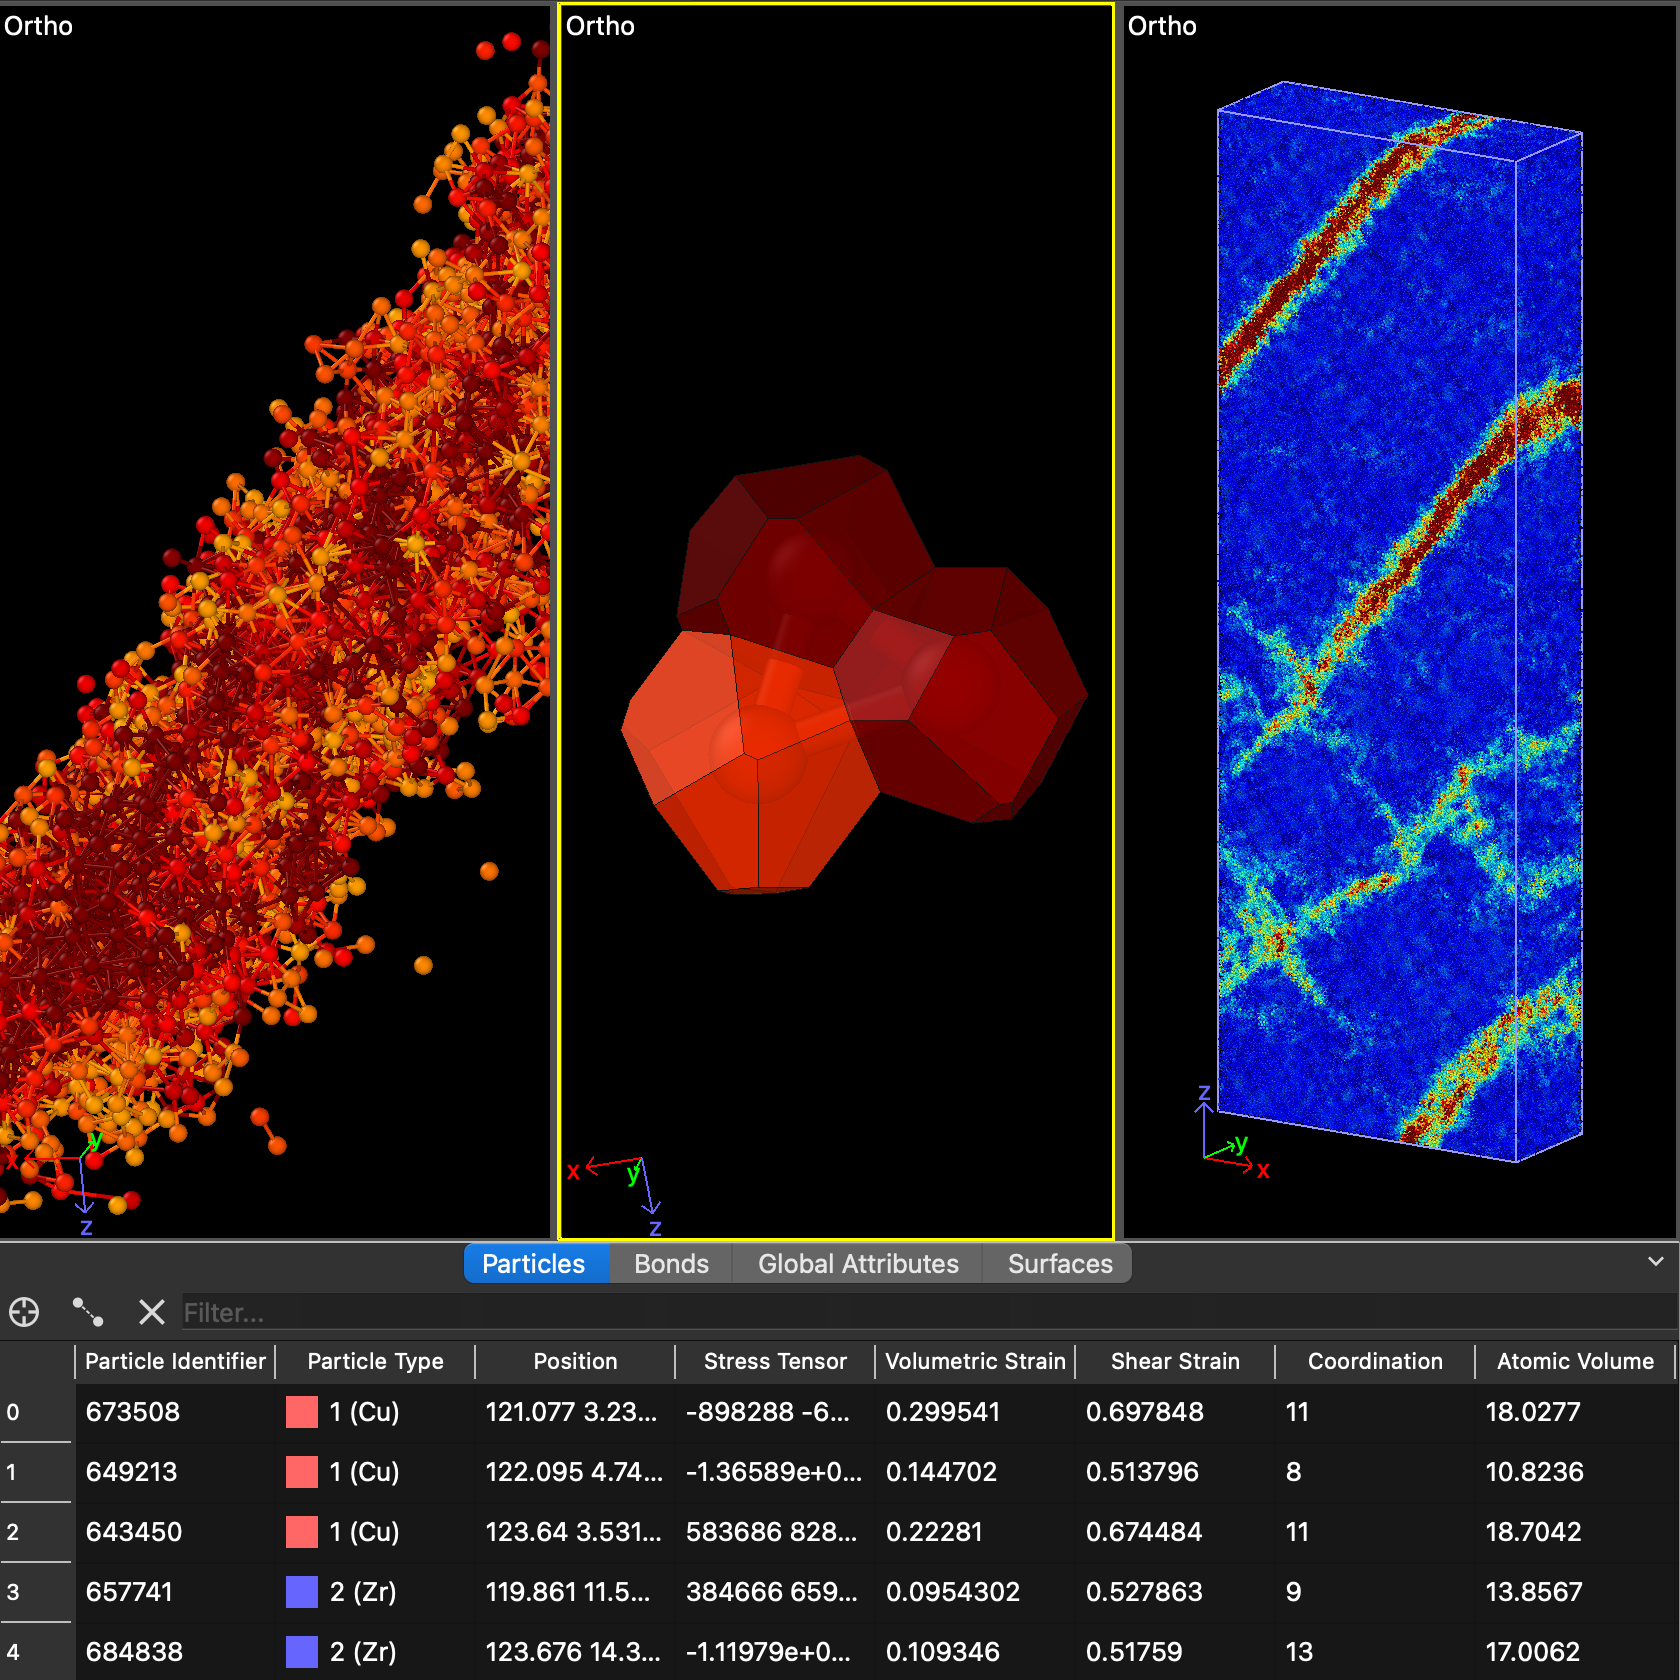This screenshot has width=1680, height=1680.
Task: Open the left viewport's Ortho caption menu
Action: 39,26
